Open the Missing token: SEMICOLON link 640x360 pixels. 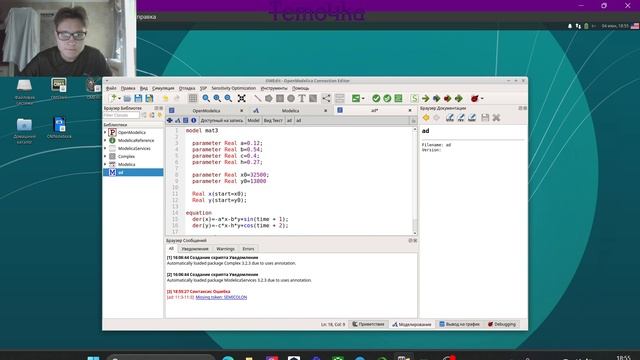221,297
